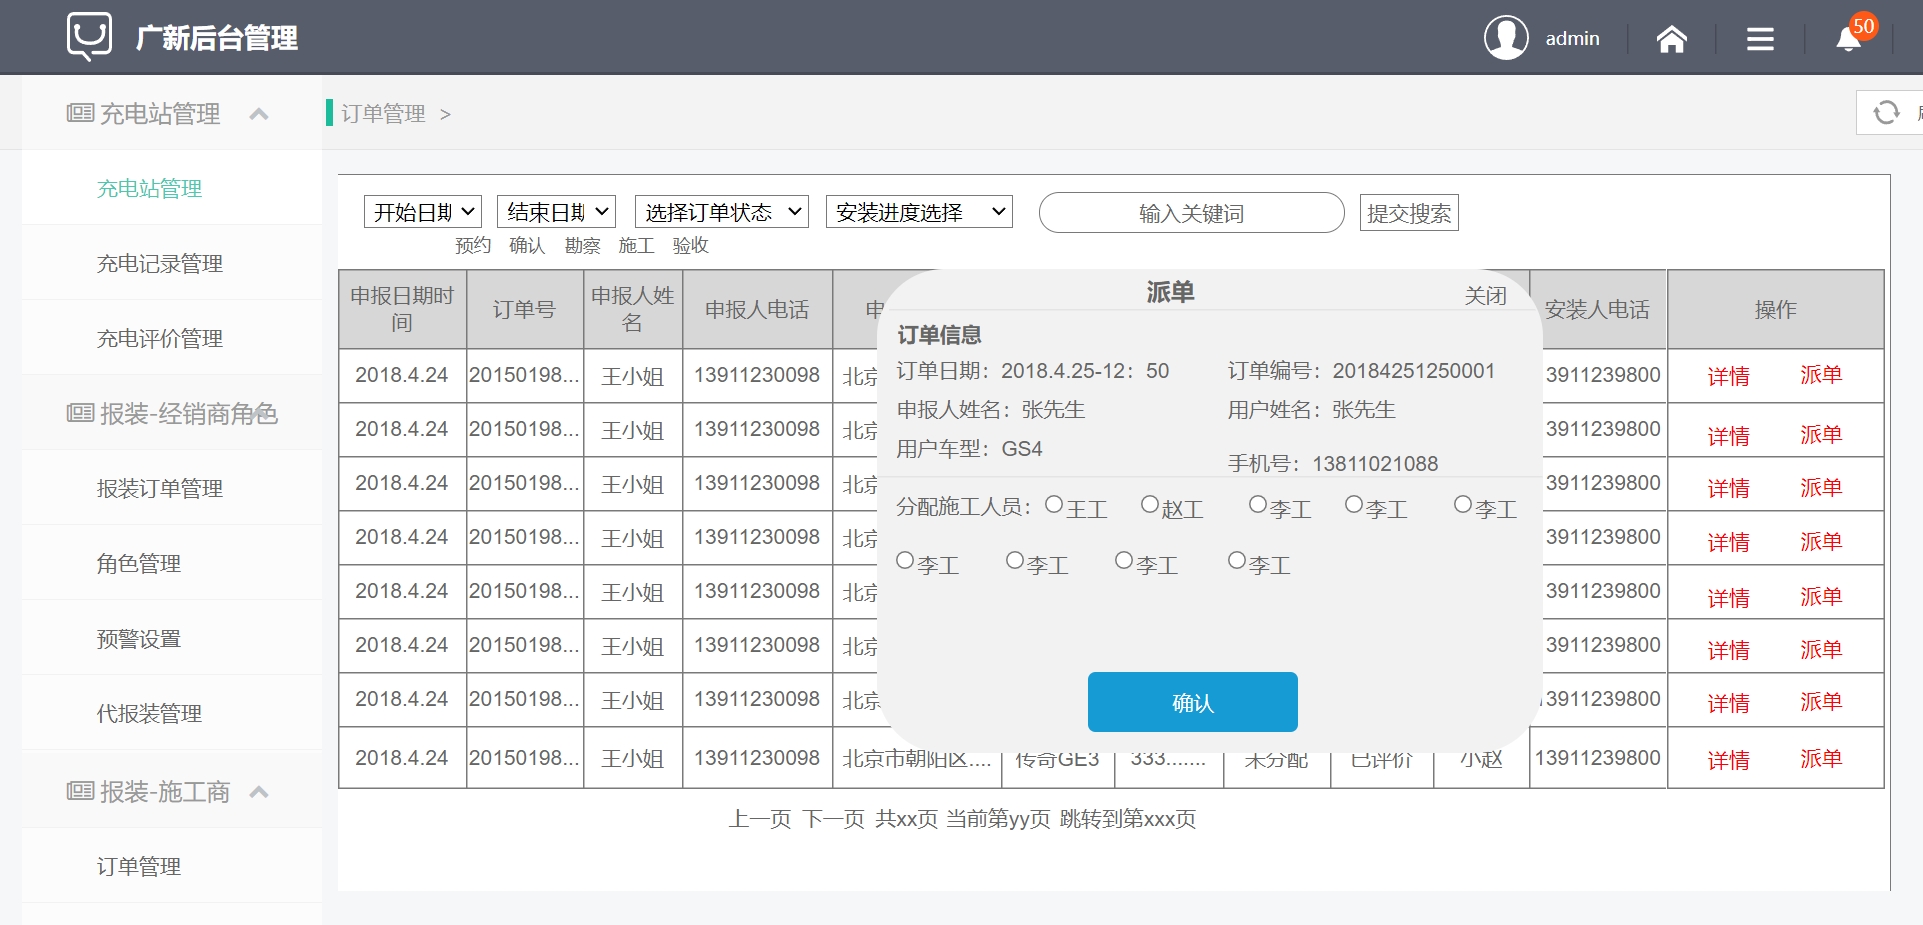This screenshot has height=925, width=1923.
Task: Click 详情 in the first table row
Action: tap(1728, 376)
